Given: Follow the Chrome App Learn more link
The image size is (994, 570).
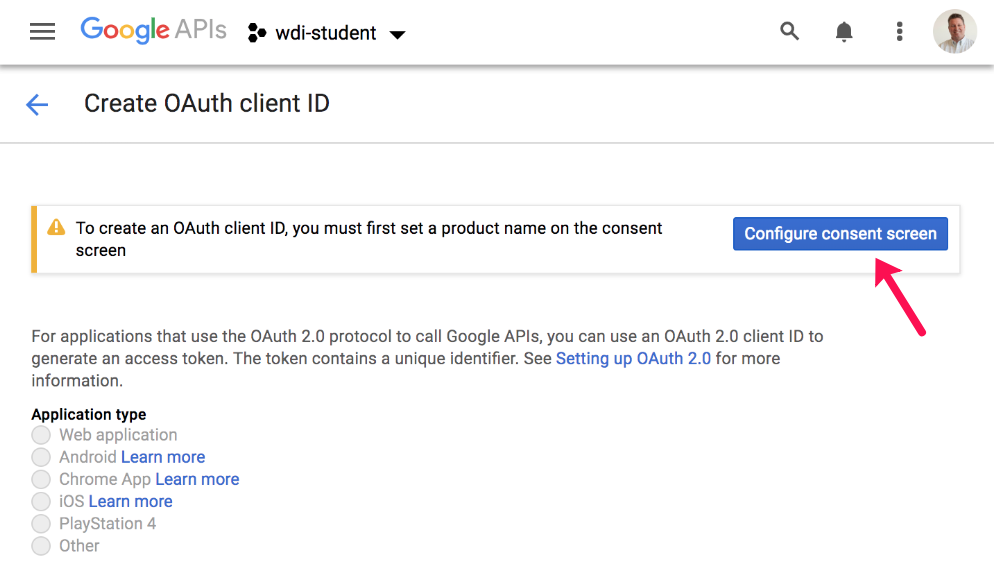Looking at the screenshot, I should (197, 479).
